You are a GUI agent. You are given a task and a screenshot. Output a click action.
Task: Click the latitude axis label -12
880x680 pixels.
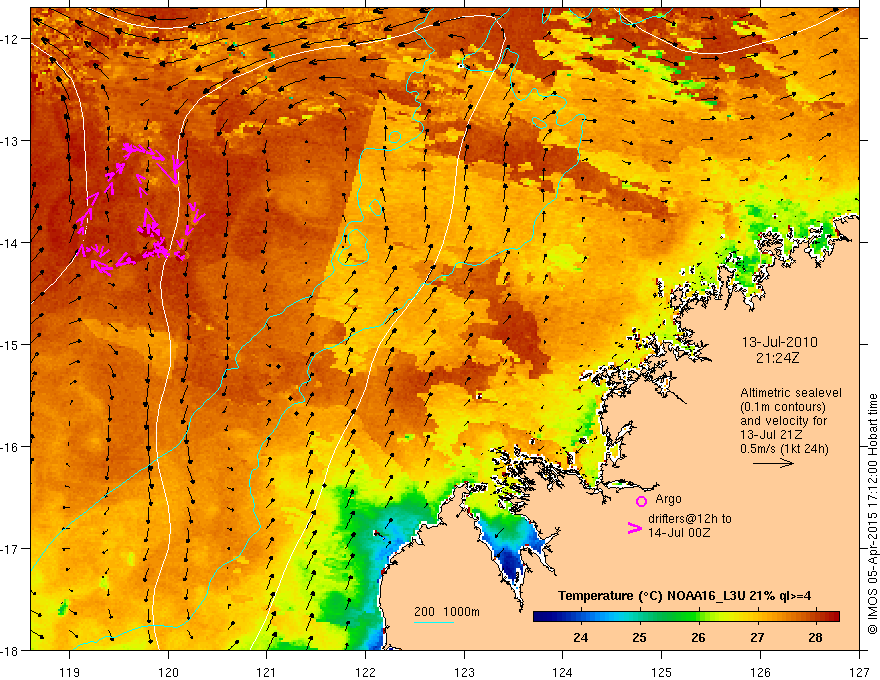coord(10,39)
